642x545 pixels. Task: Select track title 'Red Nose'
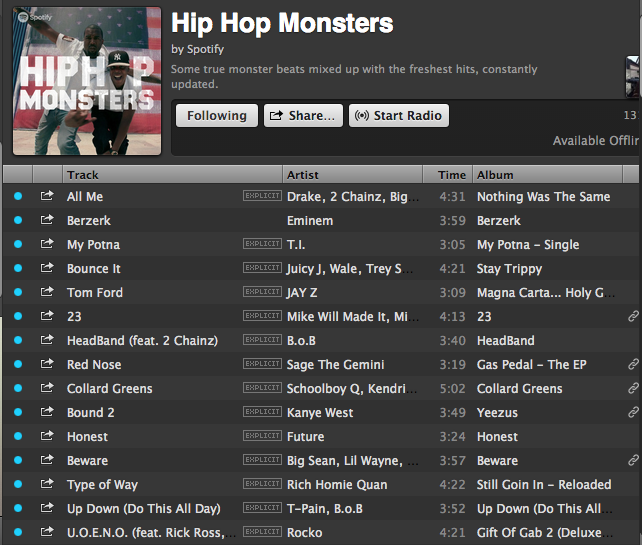point(94,365)
